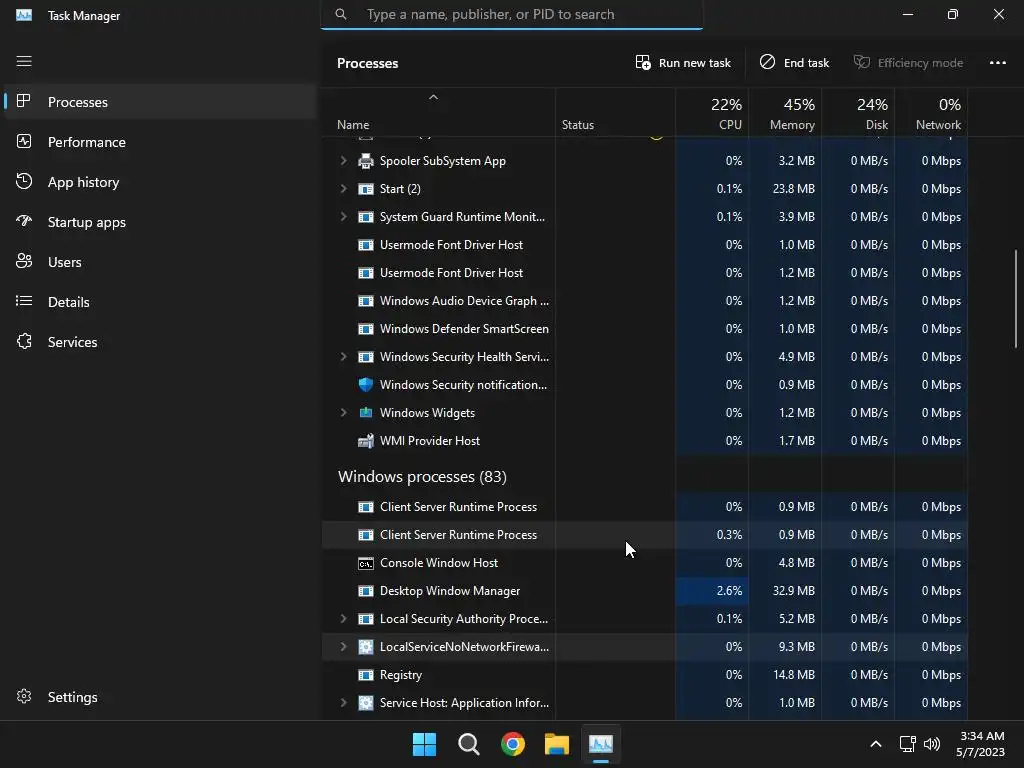Sort by the Network column header

pos(931,112)
